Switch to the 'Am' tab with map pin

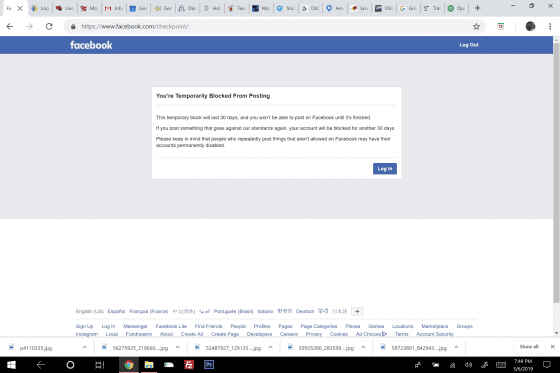click(335, 8)
